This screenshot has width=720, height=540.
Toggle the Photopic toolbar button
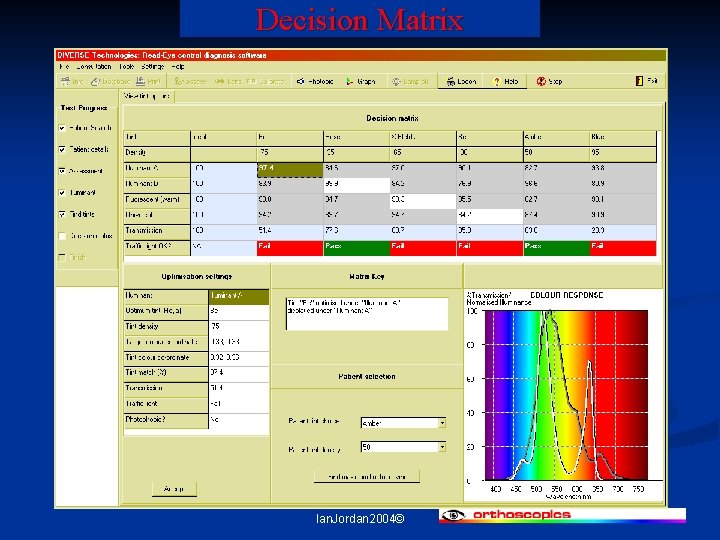pyautogui.click(x=315, y=81)
